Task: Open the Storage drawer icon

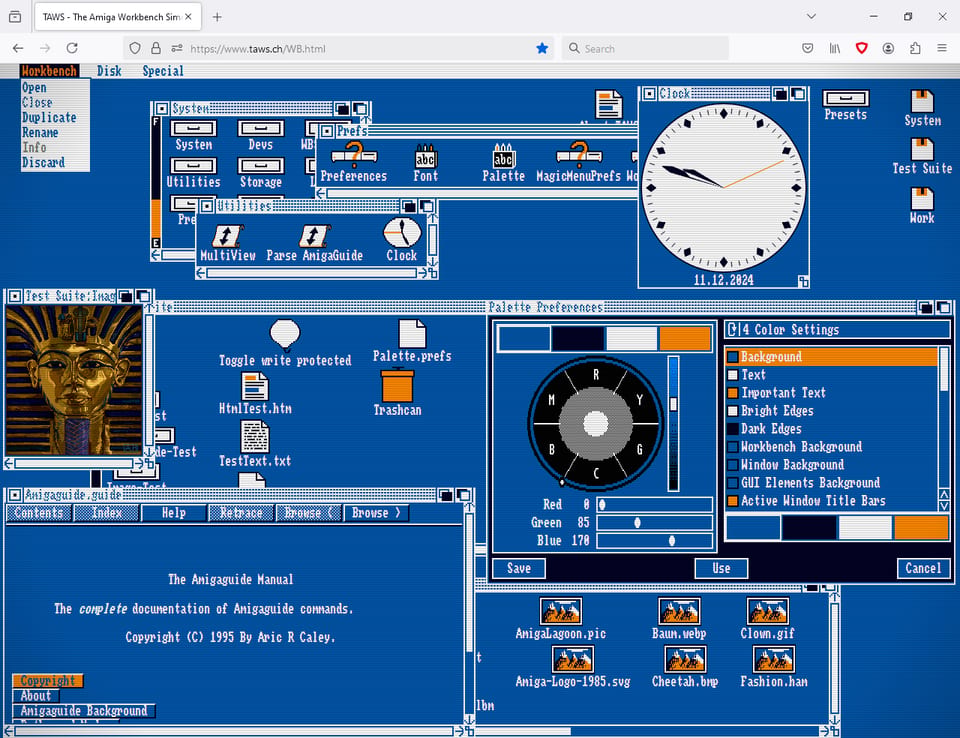Action: pyautogui.click(x=261, y=173)
